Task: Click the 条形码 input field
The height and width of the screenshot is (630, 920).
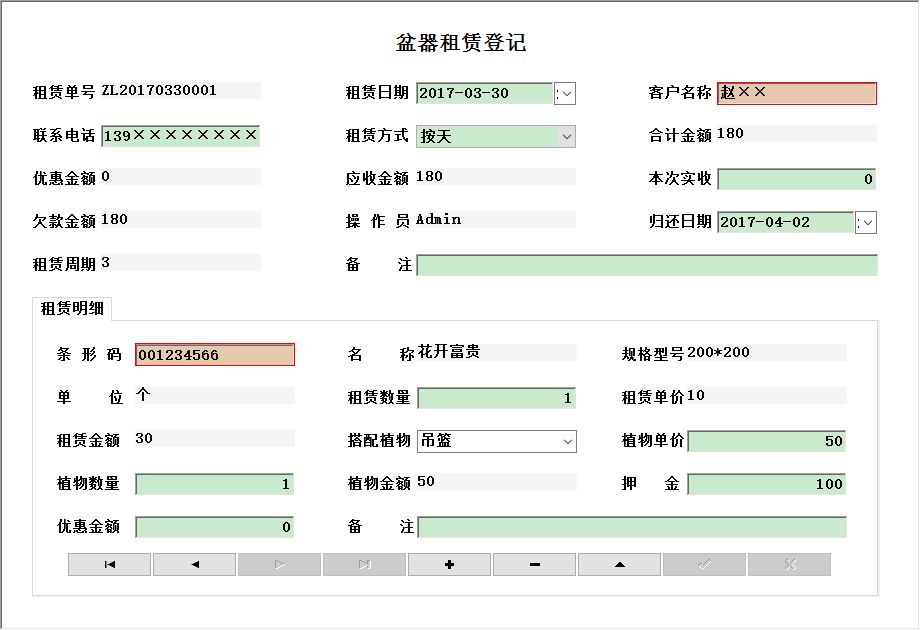Action: click(x=215, y=355)
